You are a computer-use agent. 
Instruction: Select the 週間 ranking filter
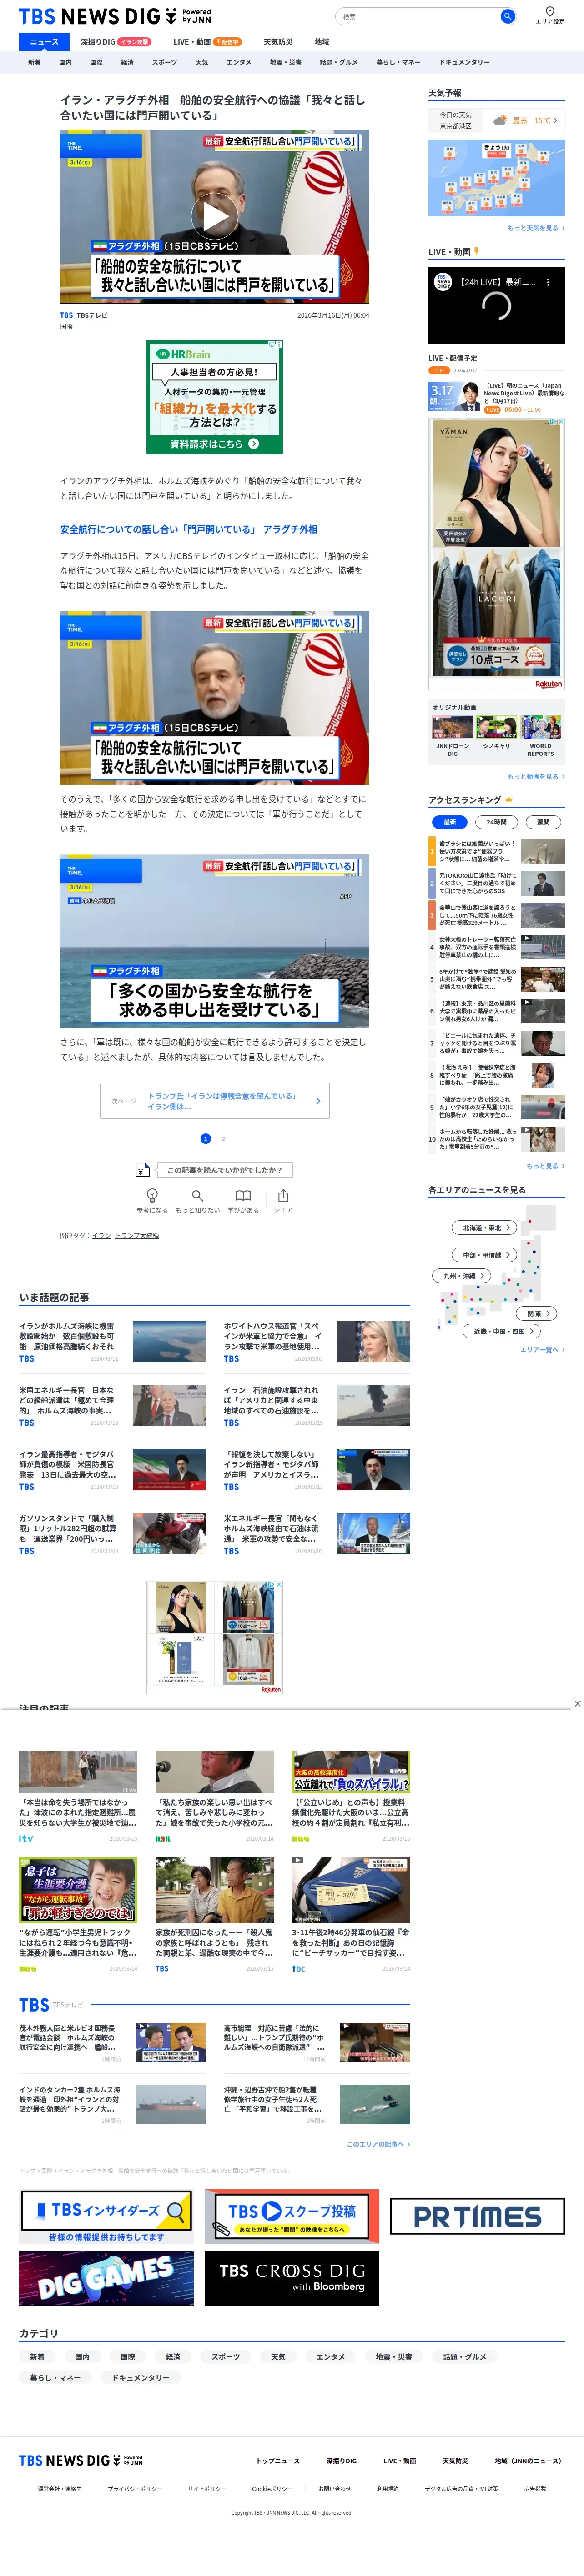click(x=543, y=822)
